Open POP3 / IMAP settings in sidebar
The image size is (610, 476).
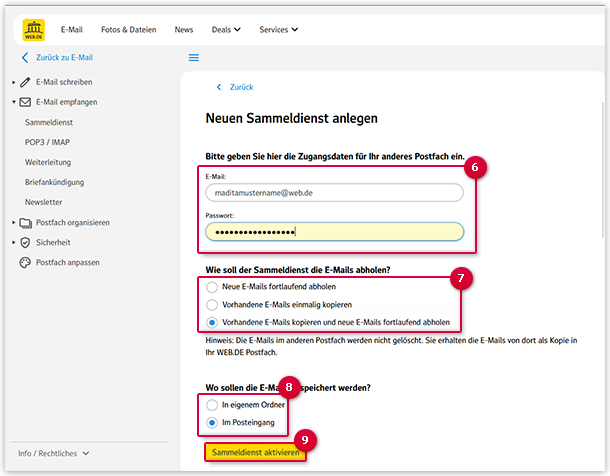coord(47,142)
